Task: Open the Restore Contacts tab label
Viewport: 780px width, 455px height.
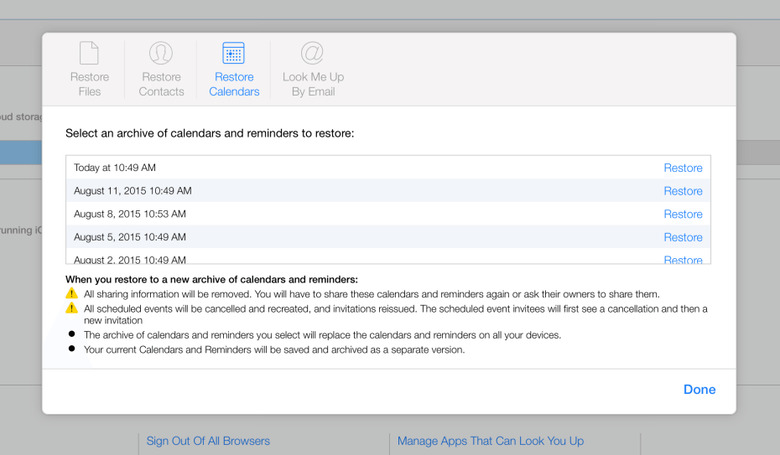Action: click(161, 84)
